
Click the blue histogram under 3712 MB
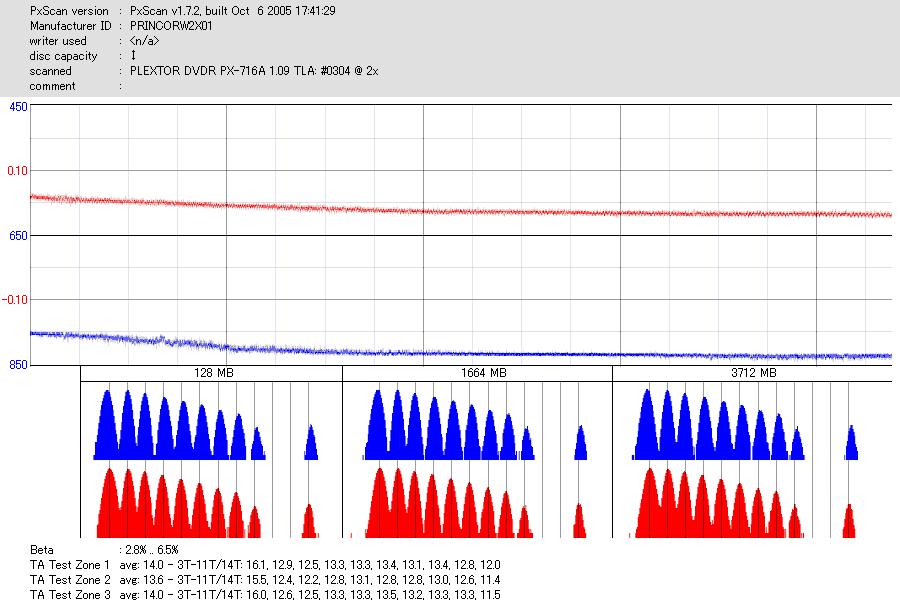point(745,425)
